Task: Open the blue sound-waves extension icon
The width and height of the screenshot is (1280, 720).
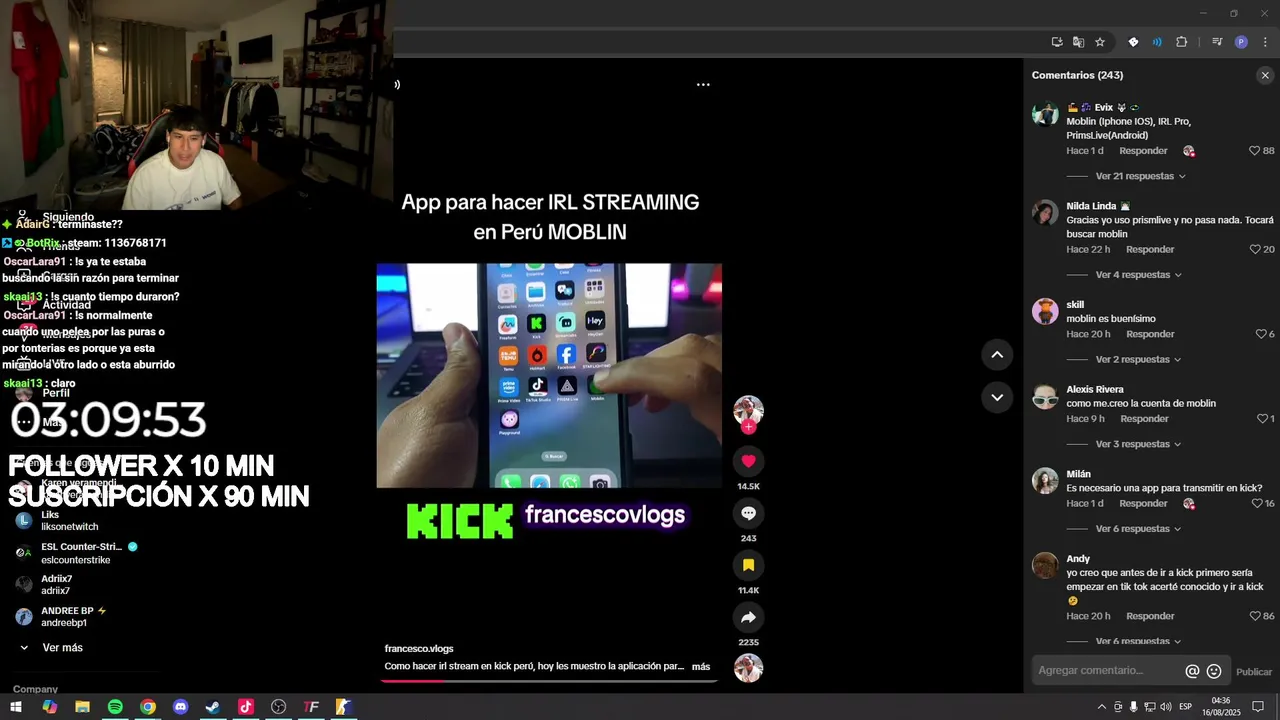Action: point(1157,42)
